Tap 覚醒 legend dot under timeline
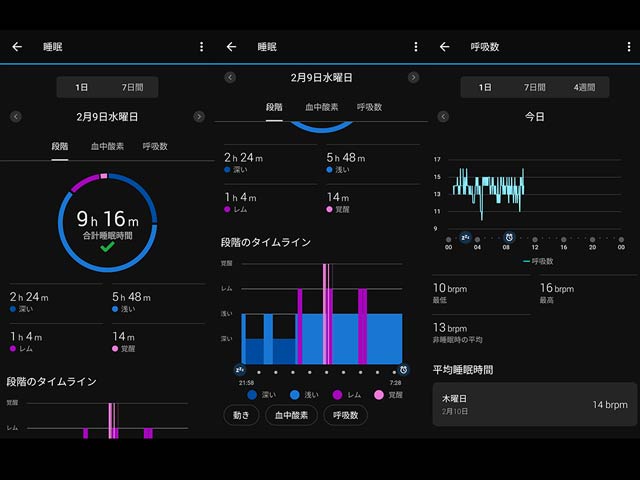Image resolution: width=640 pixels, height=480 pixels. (x=379, y=395)
